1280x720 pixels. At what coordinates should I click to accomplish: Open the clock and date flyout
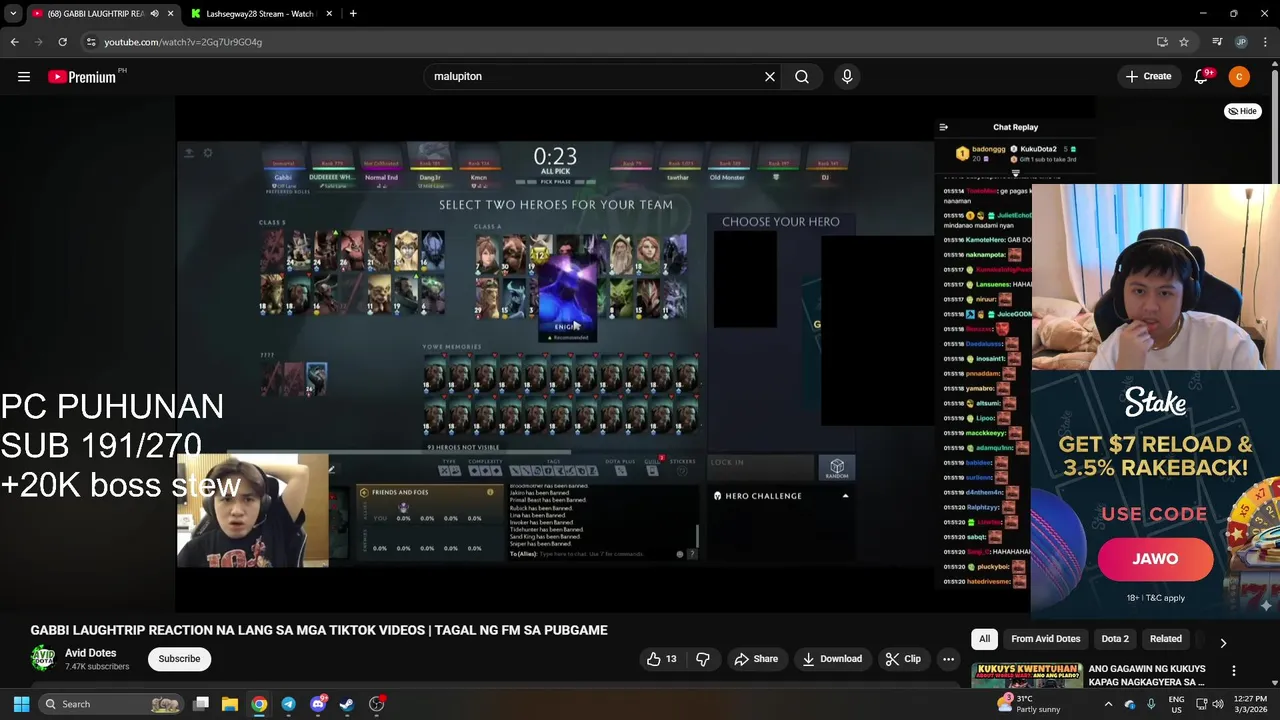[1250, 704]
